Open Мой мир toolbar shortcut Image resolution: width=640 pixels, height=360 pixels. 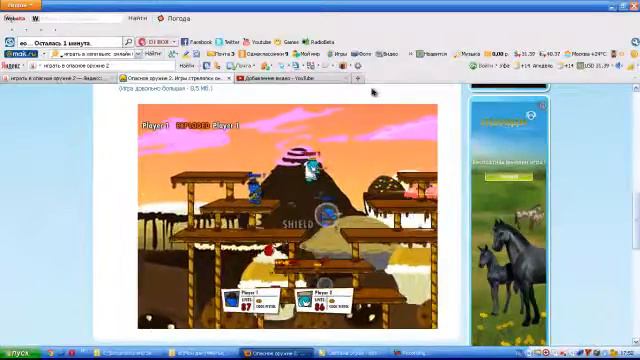pyautogui.click(x=307, y=54)
